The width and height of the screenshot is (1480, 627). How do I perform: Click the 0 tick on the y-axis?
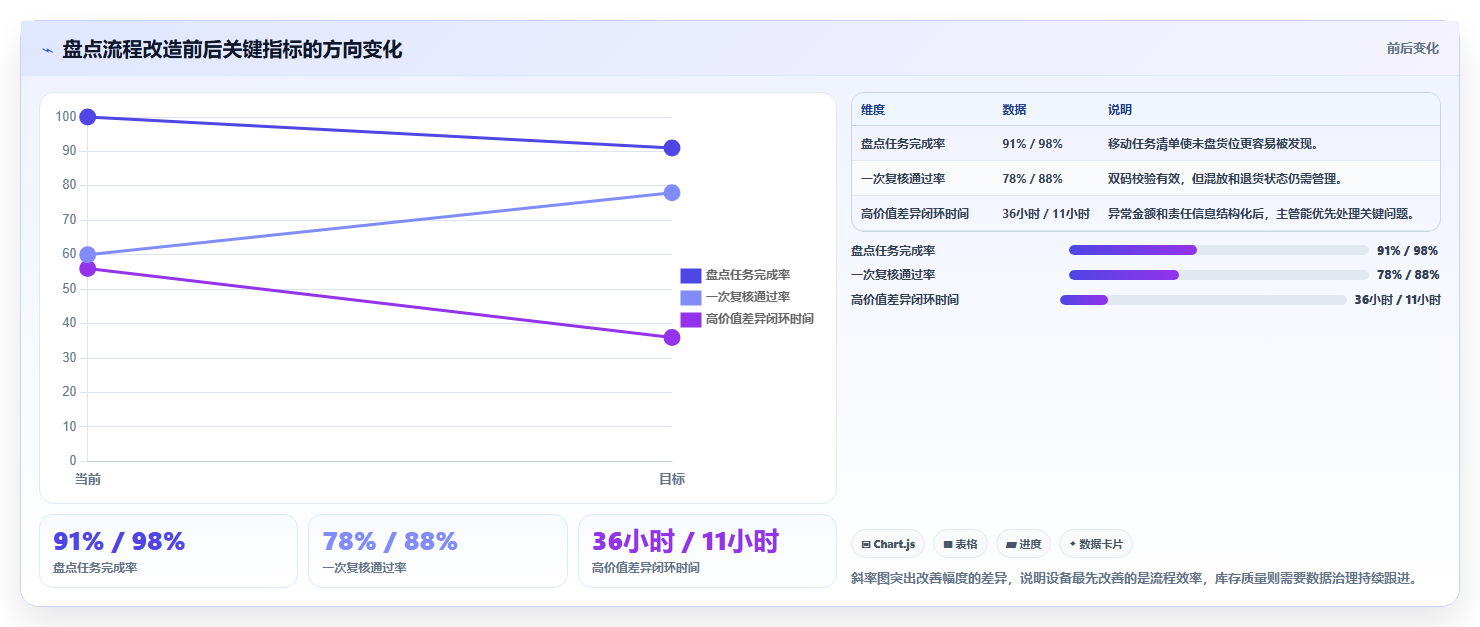pyautogui.click(x=73, y=461)
